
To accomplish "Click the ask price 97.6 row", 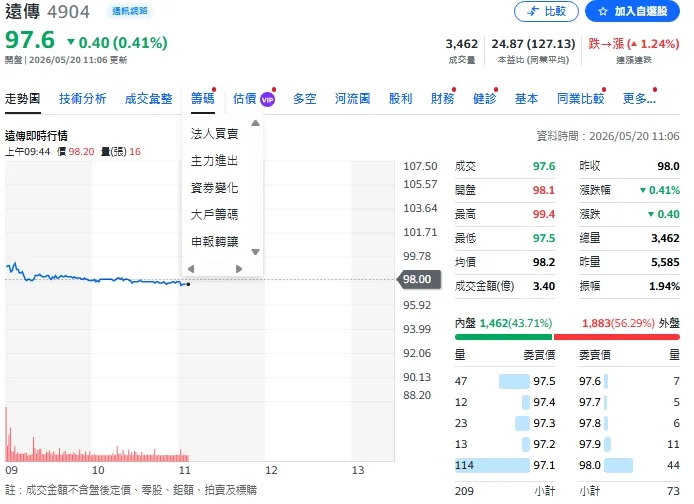I will tap(629, 381).
